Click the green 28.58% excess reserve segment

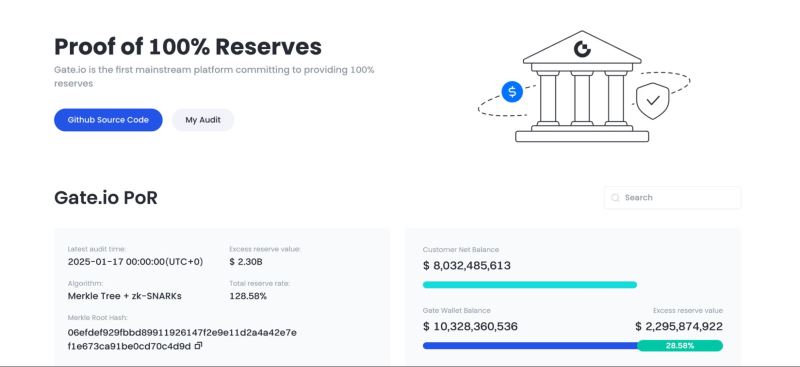[x=680, y=346]
